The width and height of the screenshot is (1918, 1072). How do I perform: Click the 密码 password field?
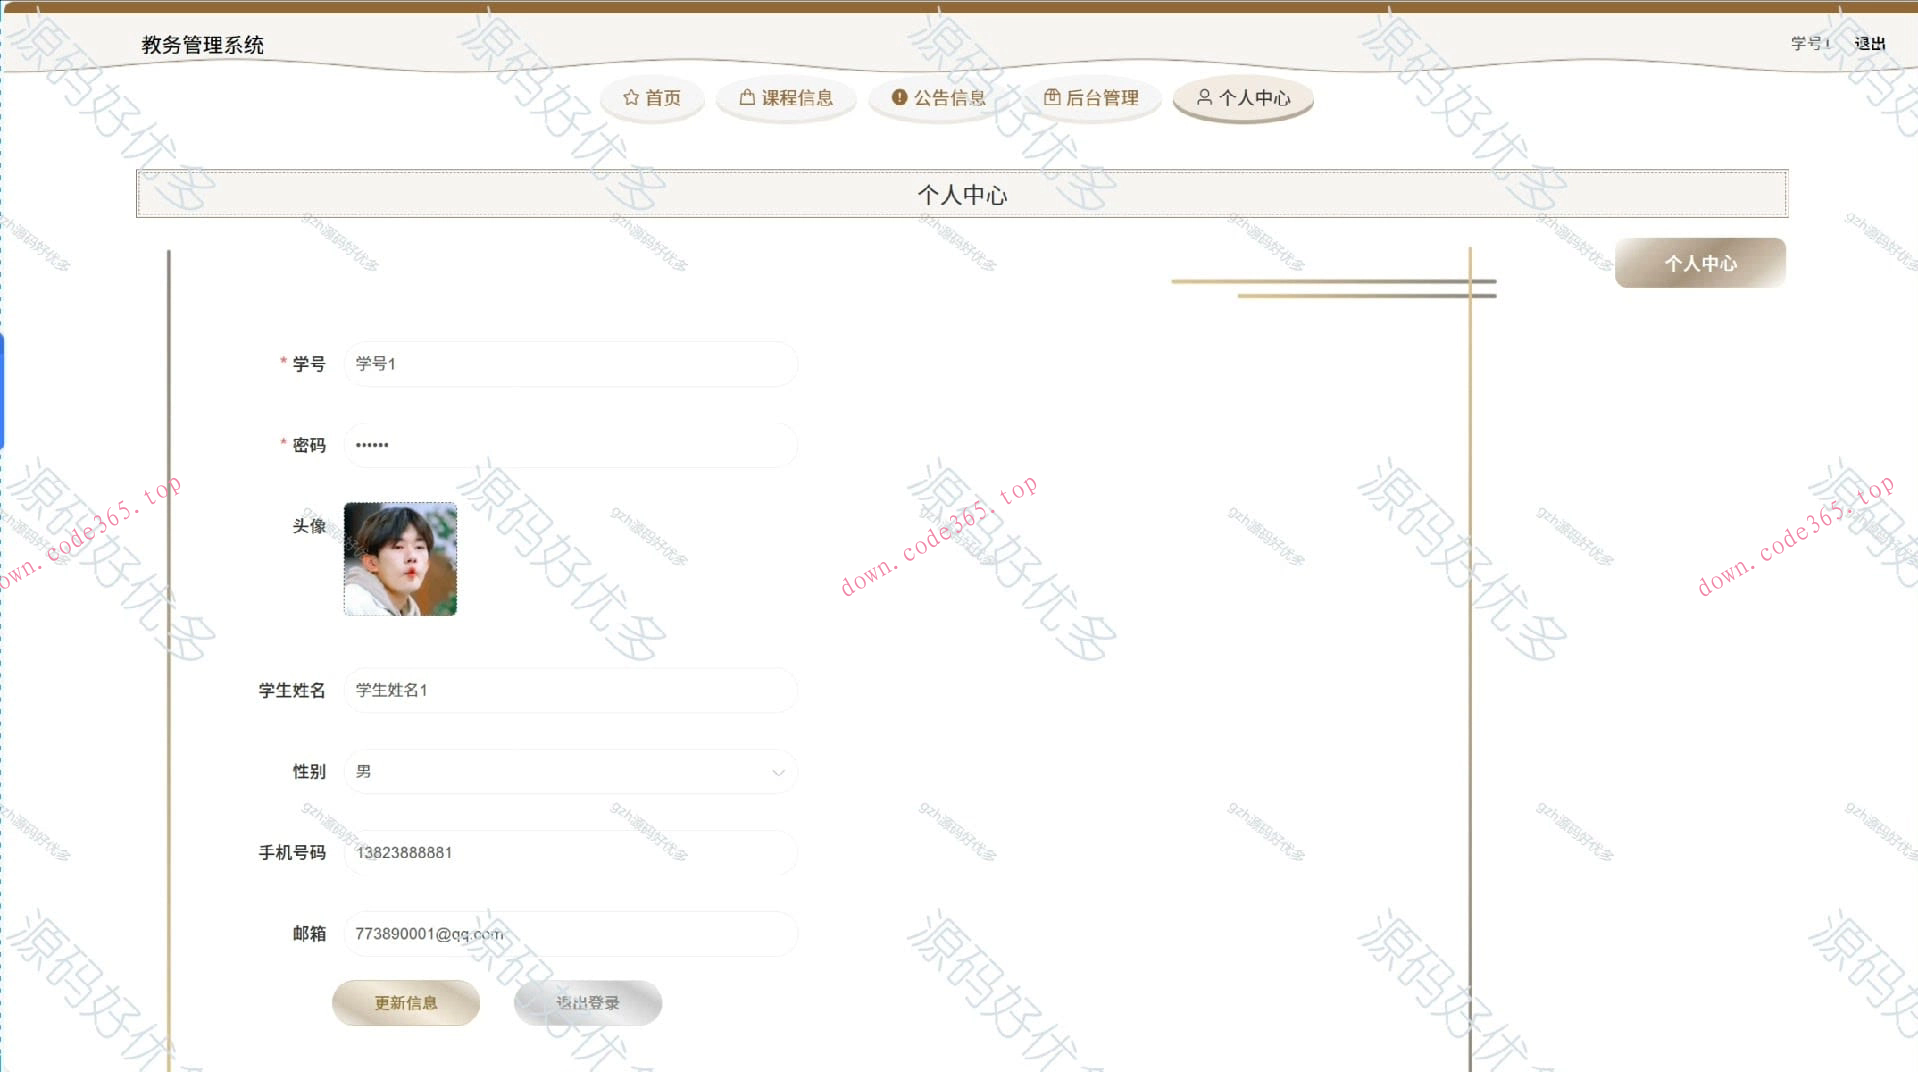(570, 444)
